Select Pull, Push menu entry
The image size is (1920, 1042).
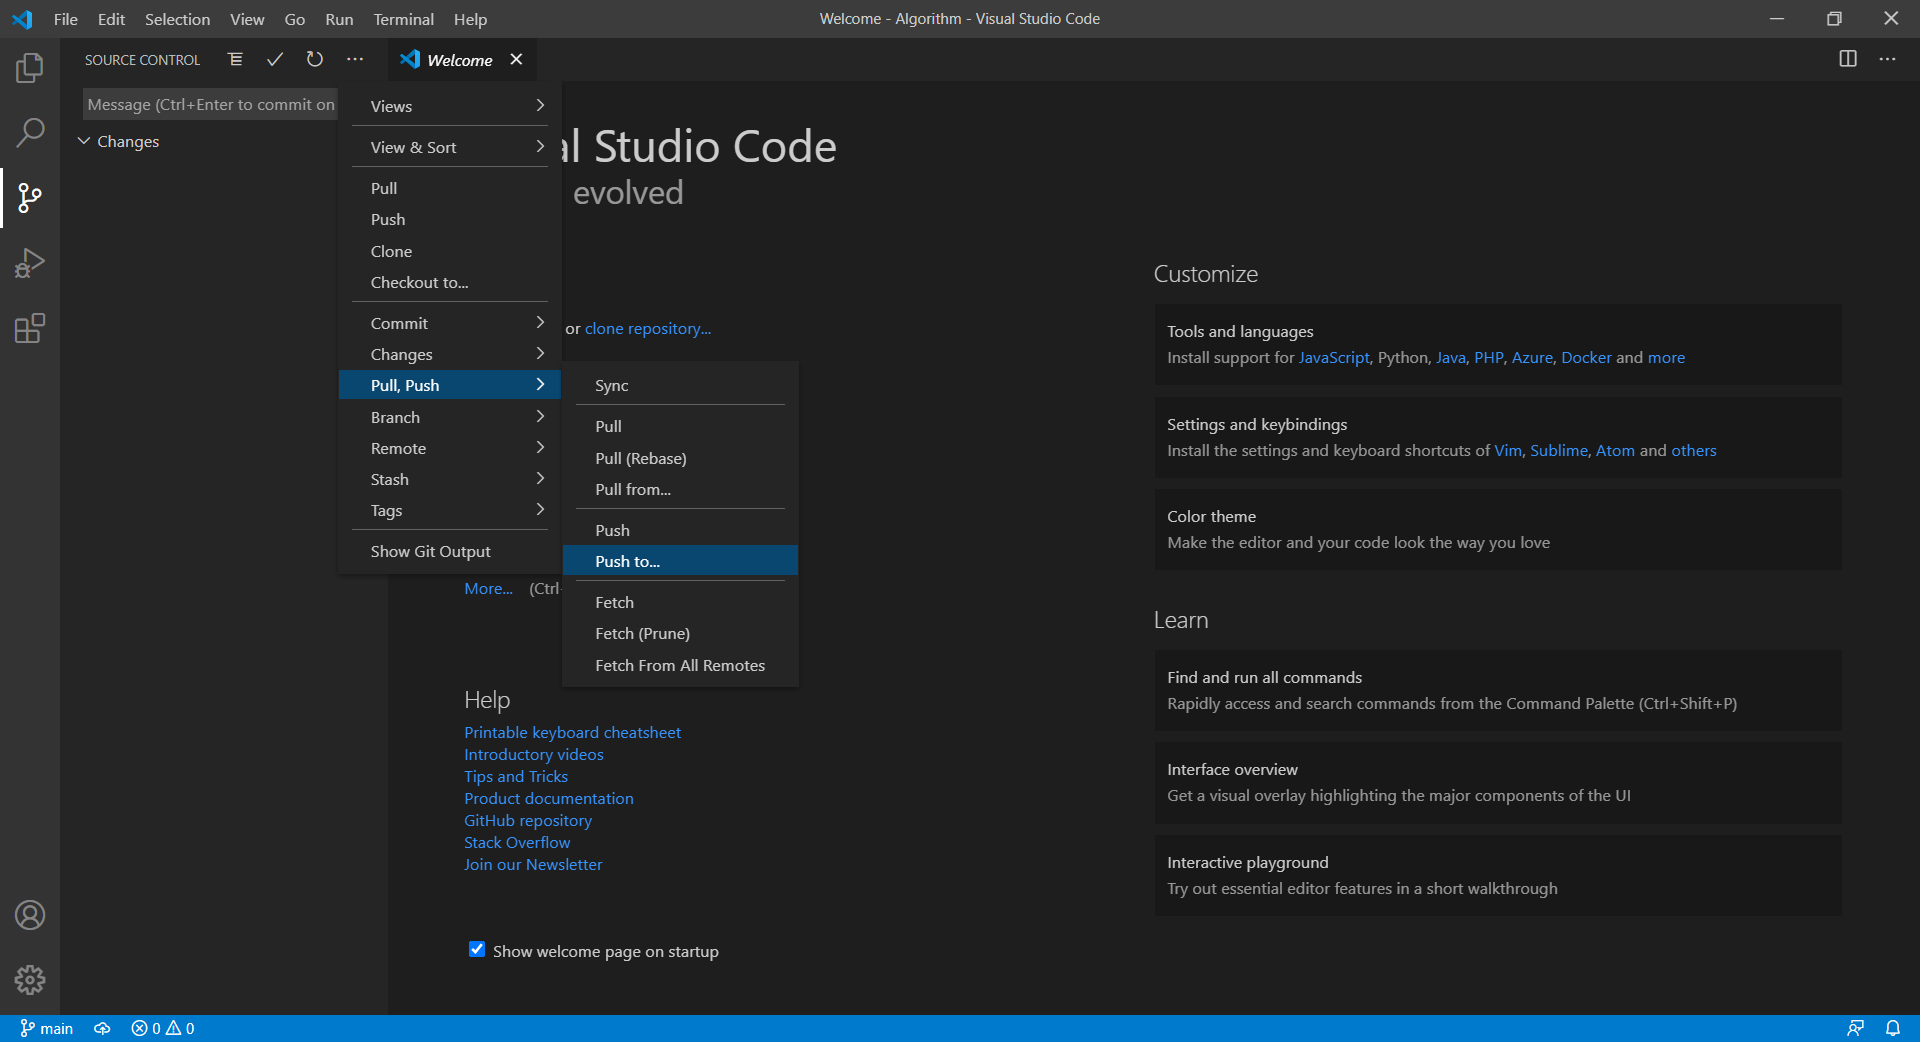(450, 385)
